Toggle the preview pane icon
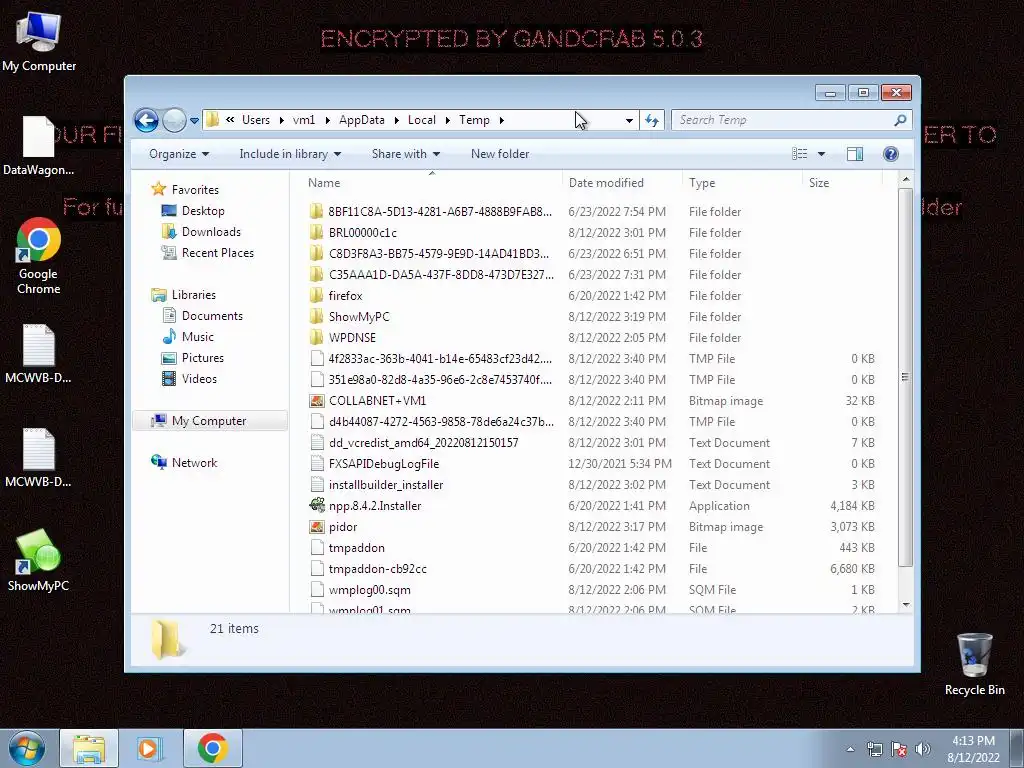The width and height of the screenshot is (1024, 768). 855,154
